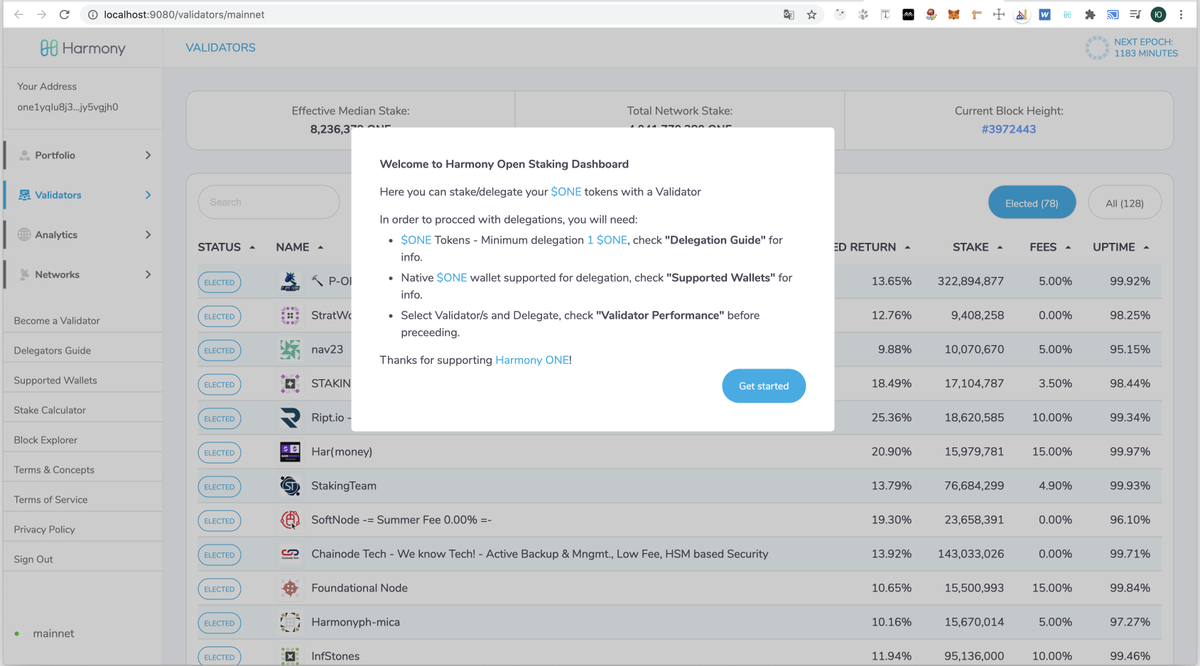The height and width of the screenshot is (666, 1200).
Task: Sort by the UPTIME column arrow
Action: 1146,247
